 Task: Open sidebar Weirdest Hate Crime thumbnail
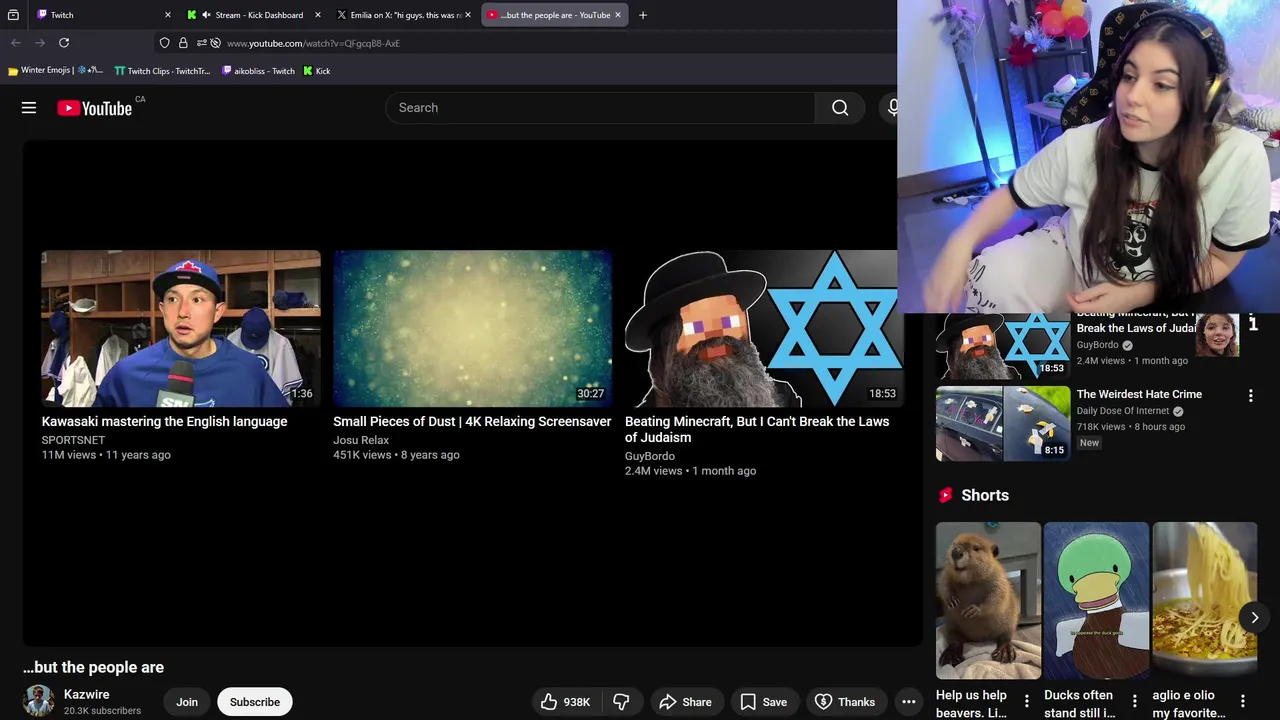tap(1003, 423)
